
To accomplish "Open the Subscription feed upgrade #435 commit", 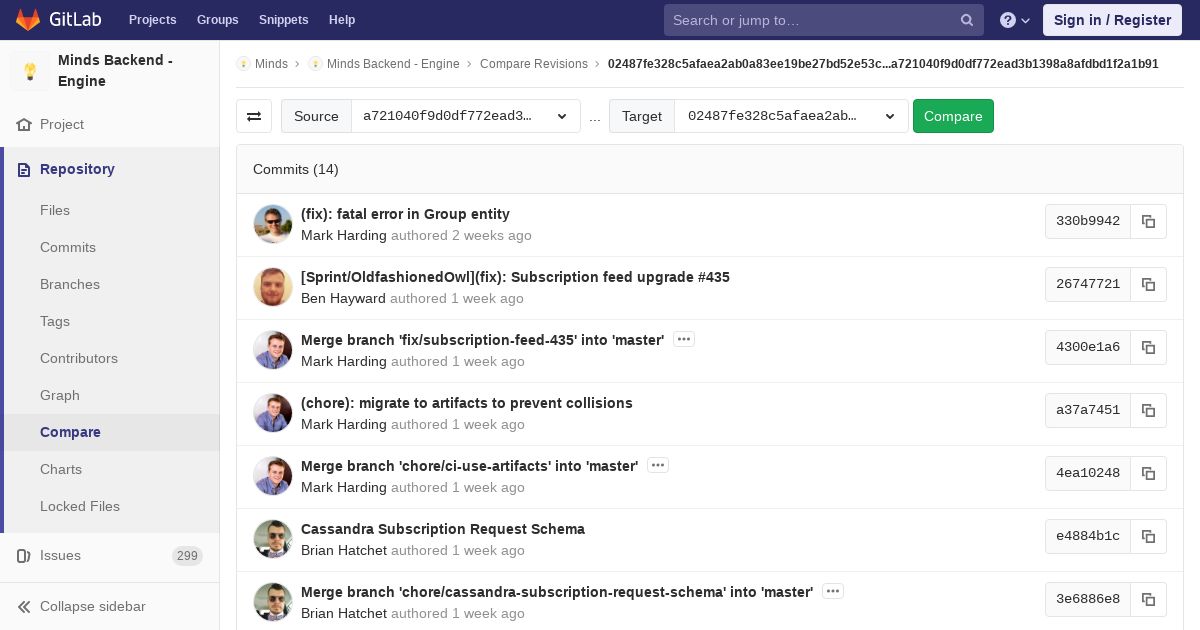I will coord(515,277).
